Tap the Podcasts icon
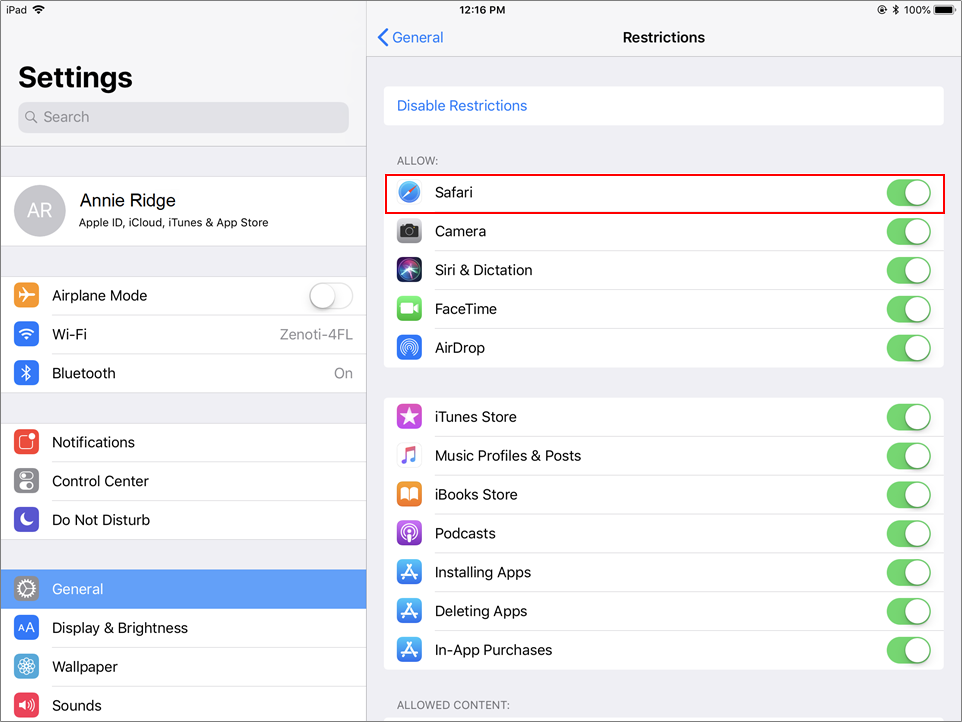Image resolution: width=962 pixels, height=722 pixels. click(409, 533)
